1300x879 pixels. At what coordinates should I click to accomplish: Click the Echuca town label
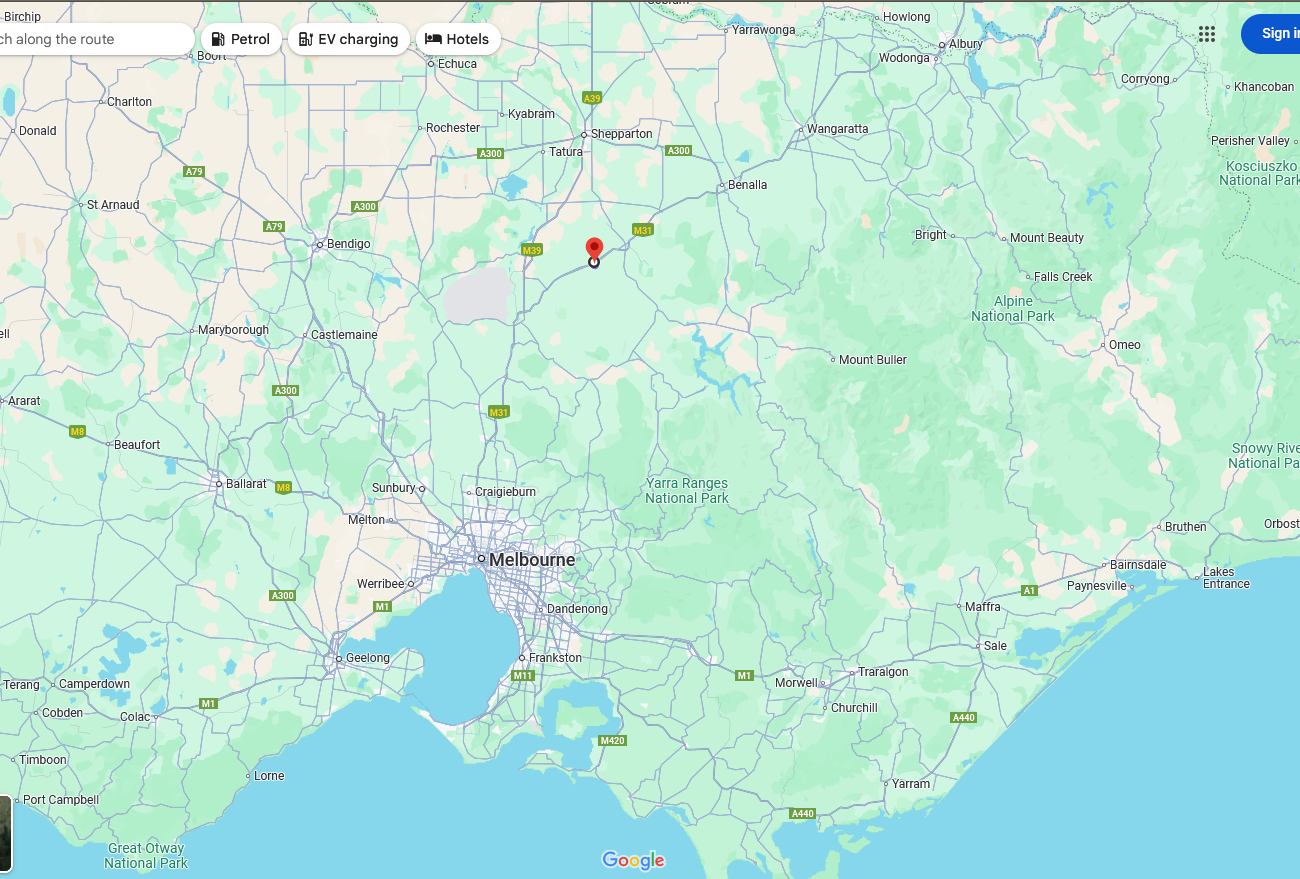pos(457,64)
